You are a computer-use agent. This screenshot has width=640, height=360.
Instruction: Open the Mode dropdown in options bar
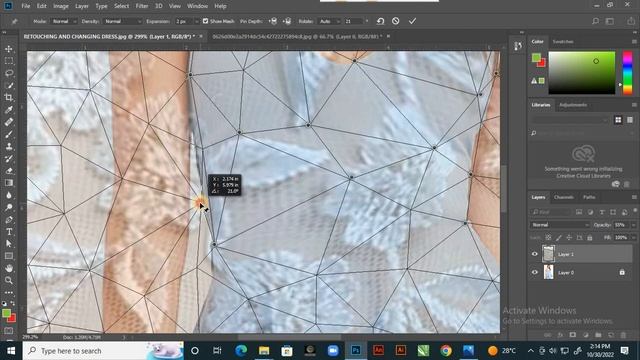pos(63,21)
